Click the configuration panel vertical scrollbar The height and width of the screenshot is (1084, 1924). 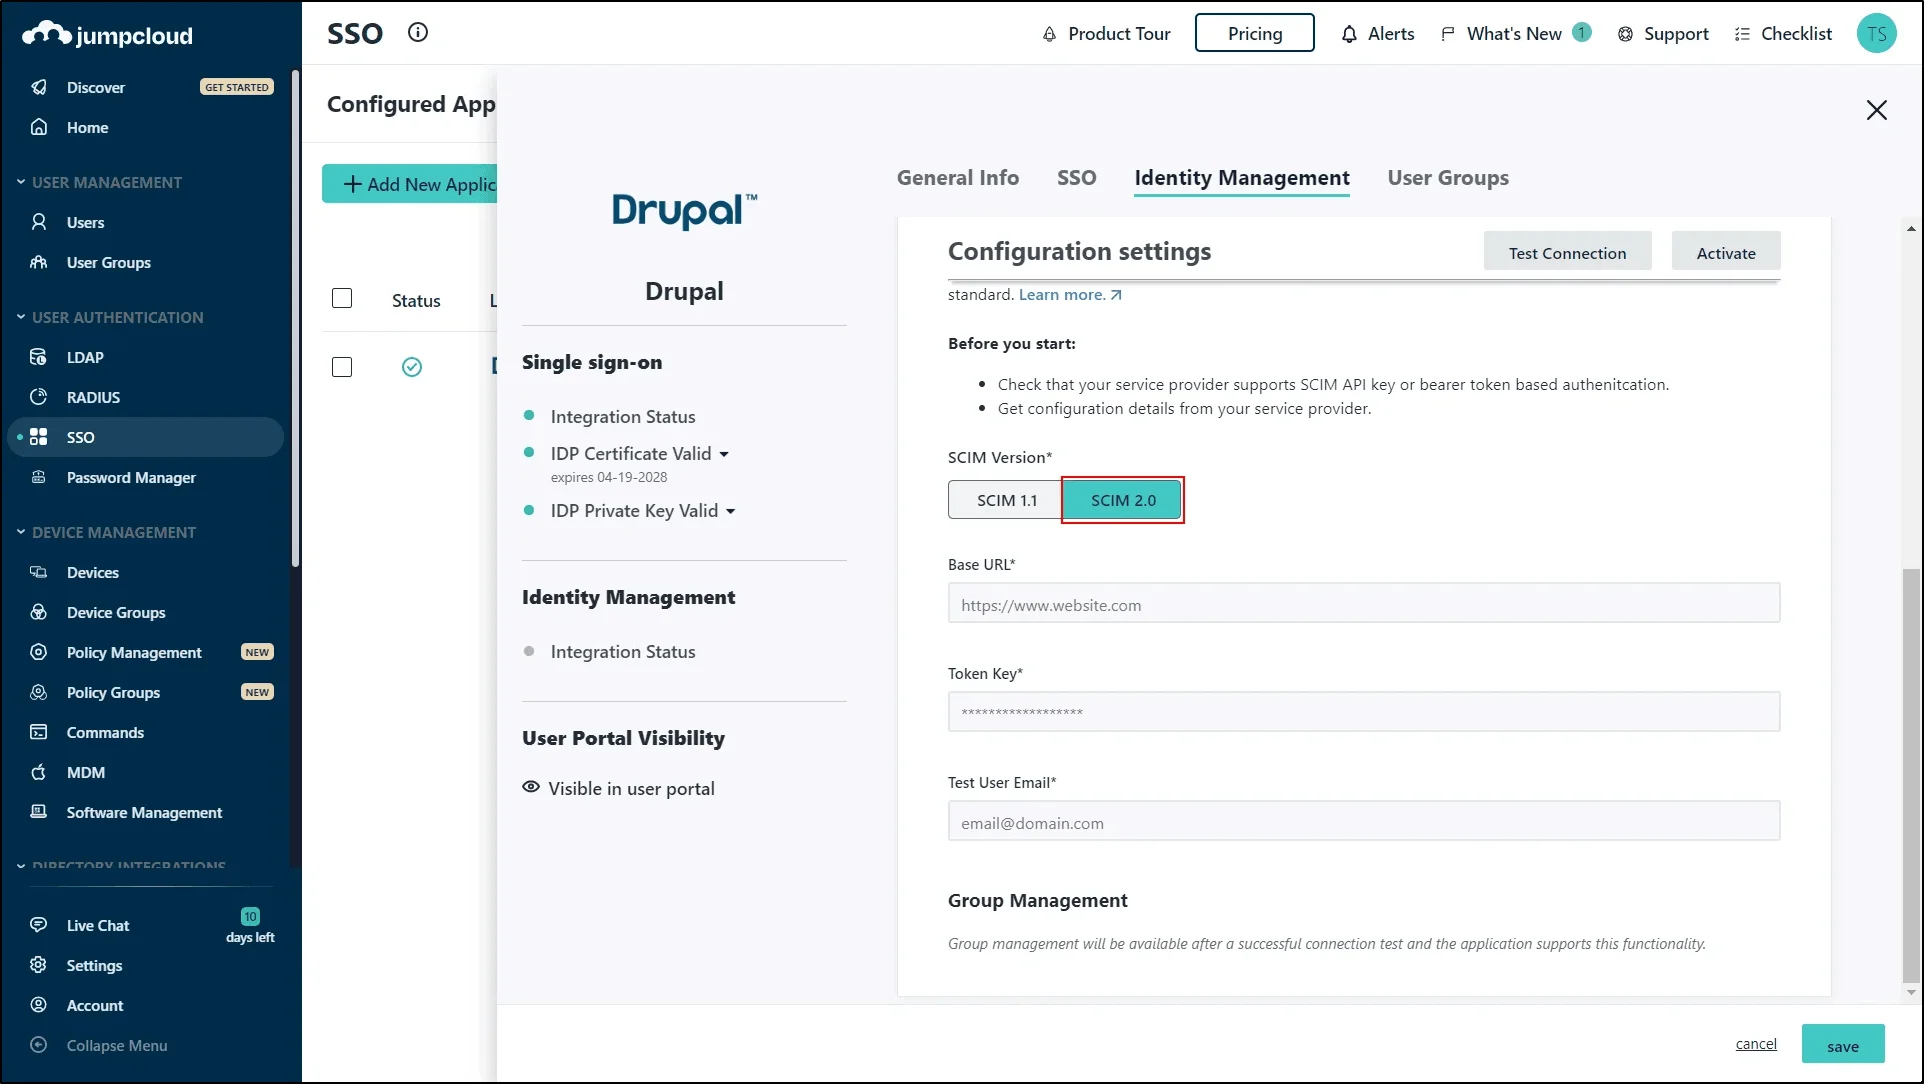click(x=1910, y=775)
